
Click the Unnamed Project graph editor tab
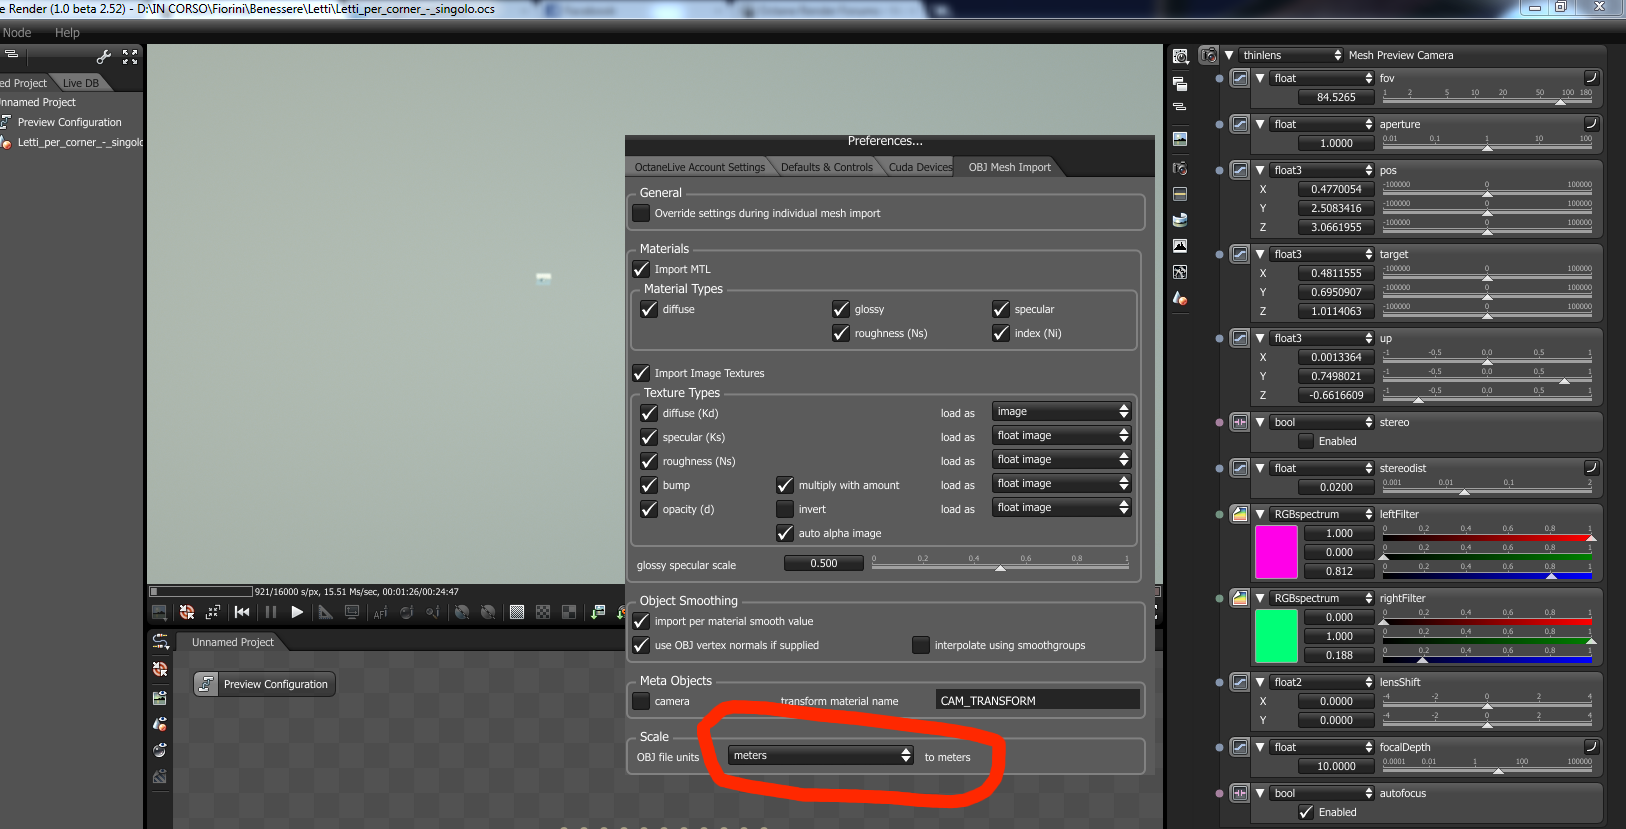pyautogui.click(x=232, y=642)
